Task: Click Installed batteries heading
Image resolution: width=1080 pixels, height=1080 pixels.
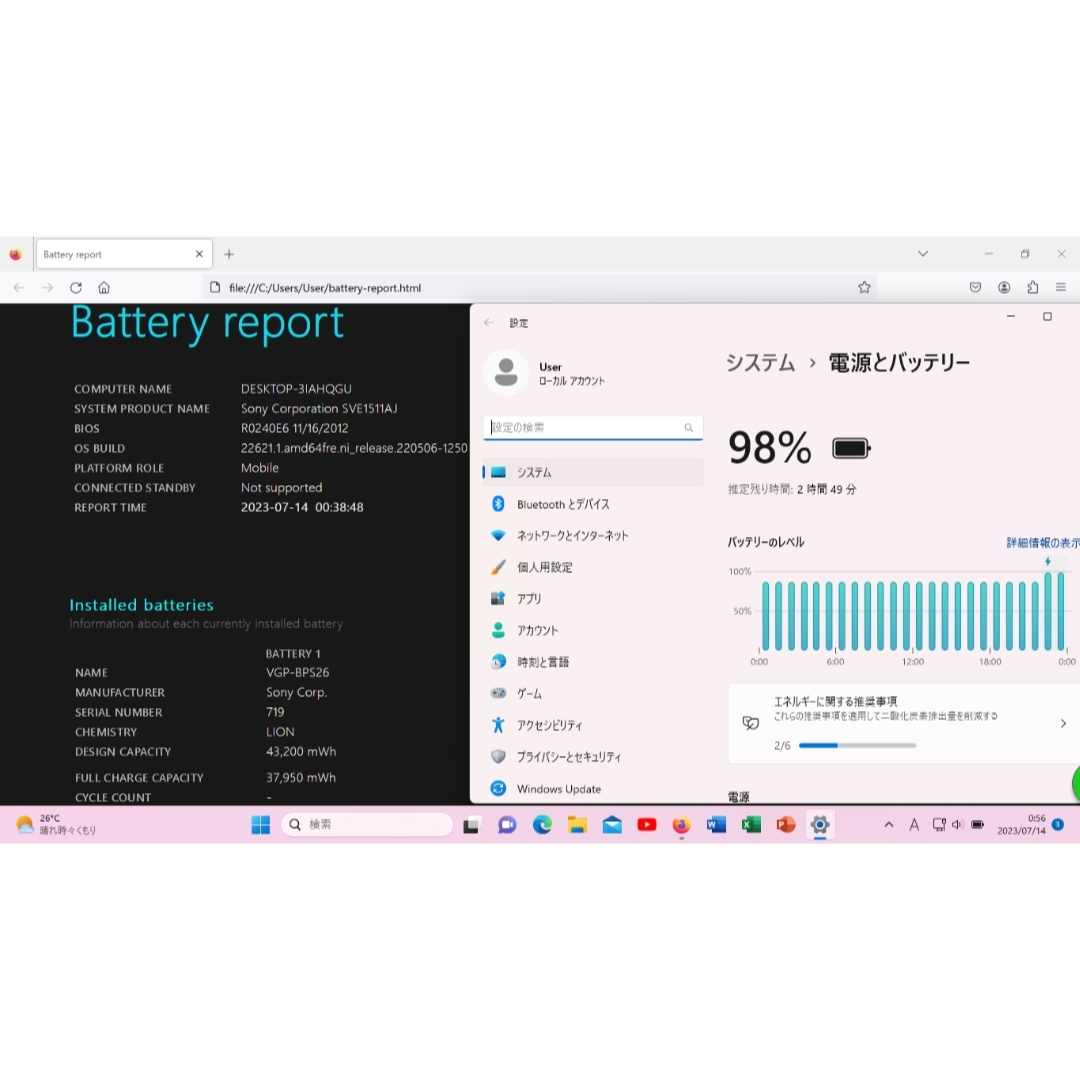Action: pyautogui.click(x=141, y=605)
